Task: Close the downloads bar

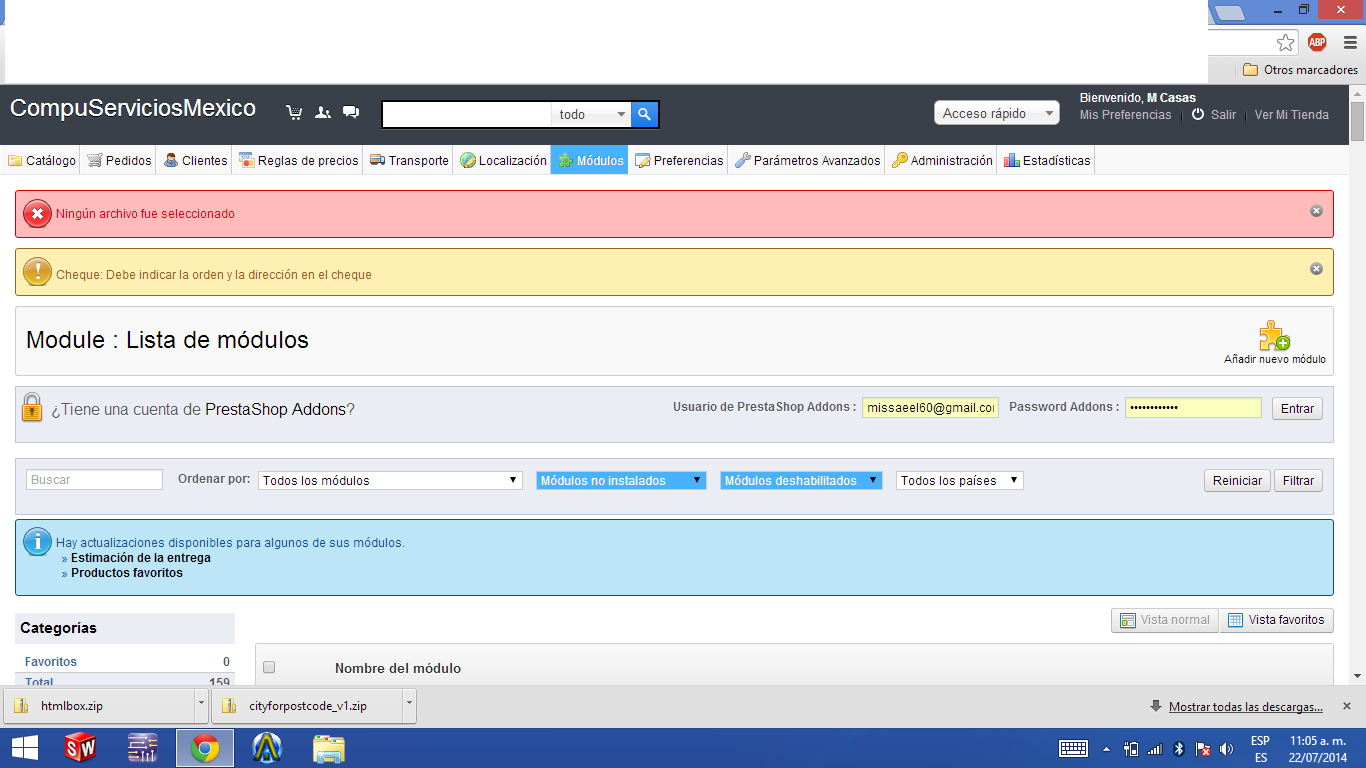Action: [x=1346, y=706]
